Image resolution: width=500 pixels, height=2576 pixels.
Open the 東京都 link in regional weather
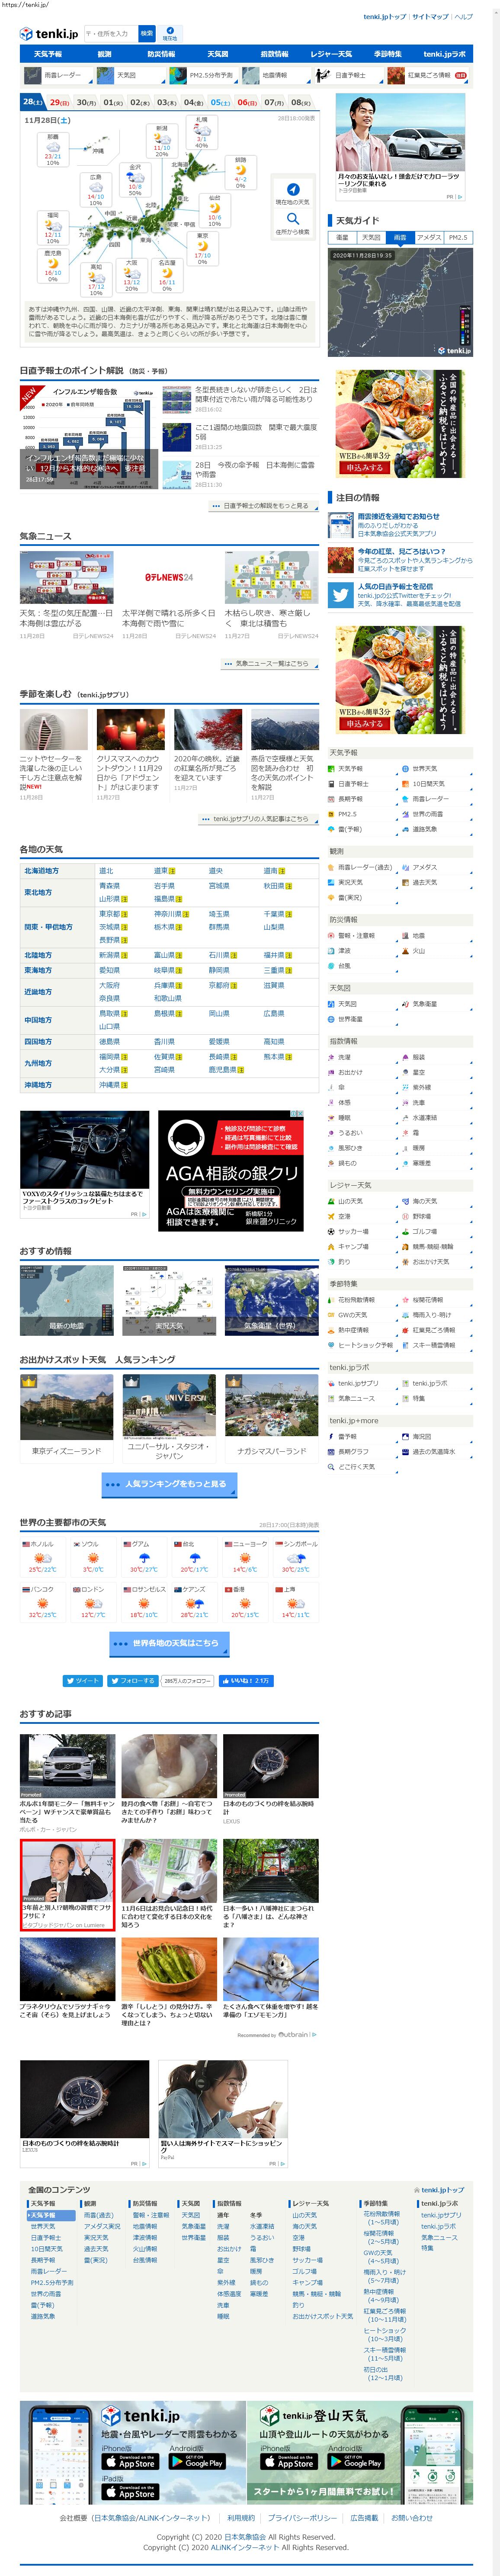coord(110,914)
